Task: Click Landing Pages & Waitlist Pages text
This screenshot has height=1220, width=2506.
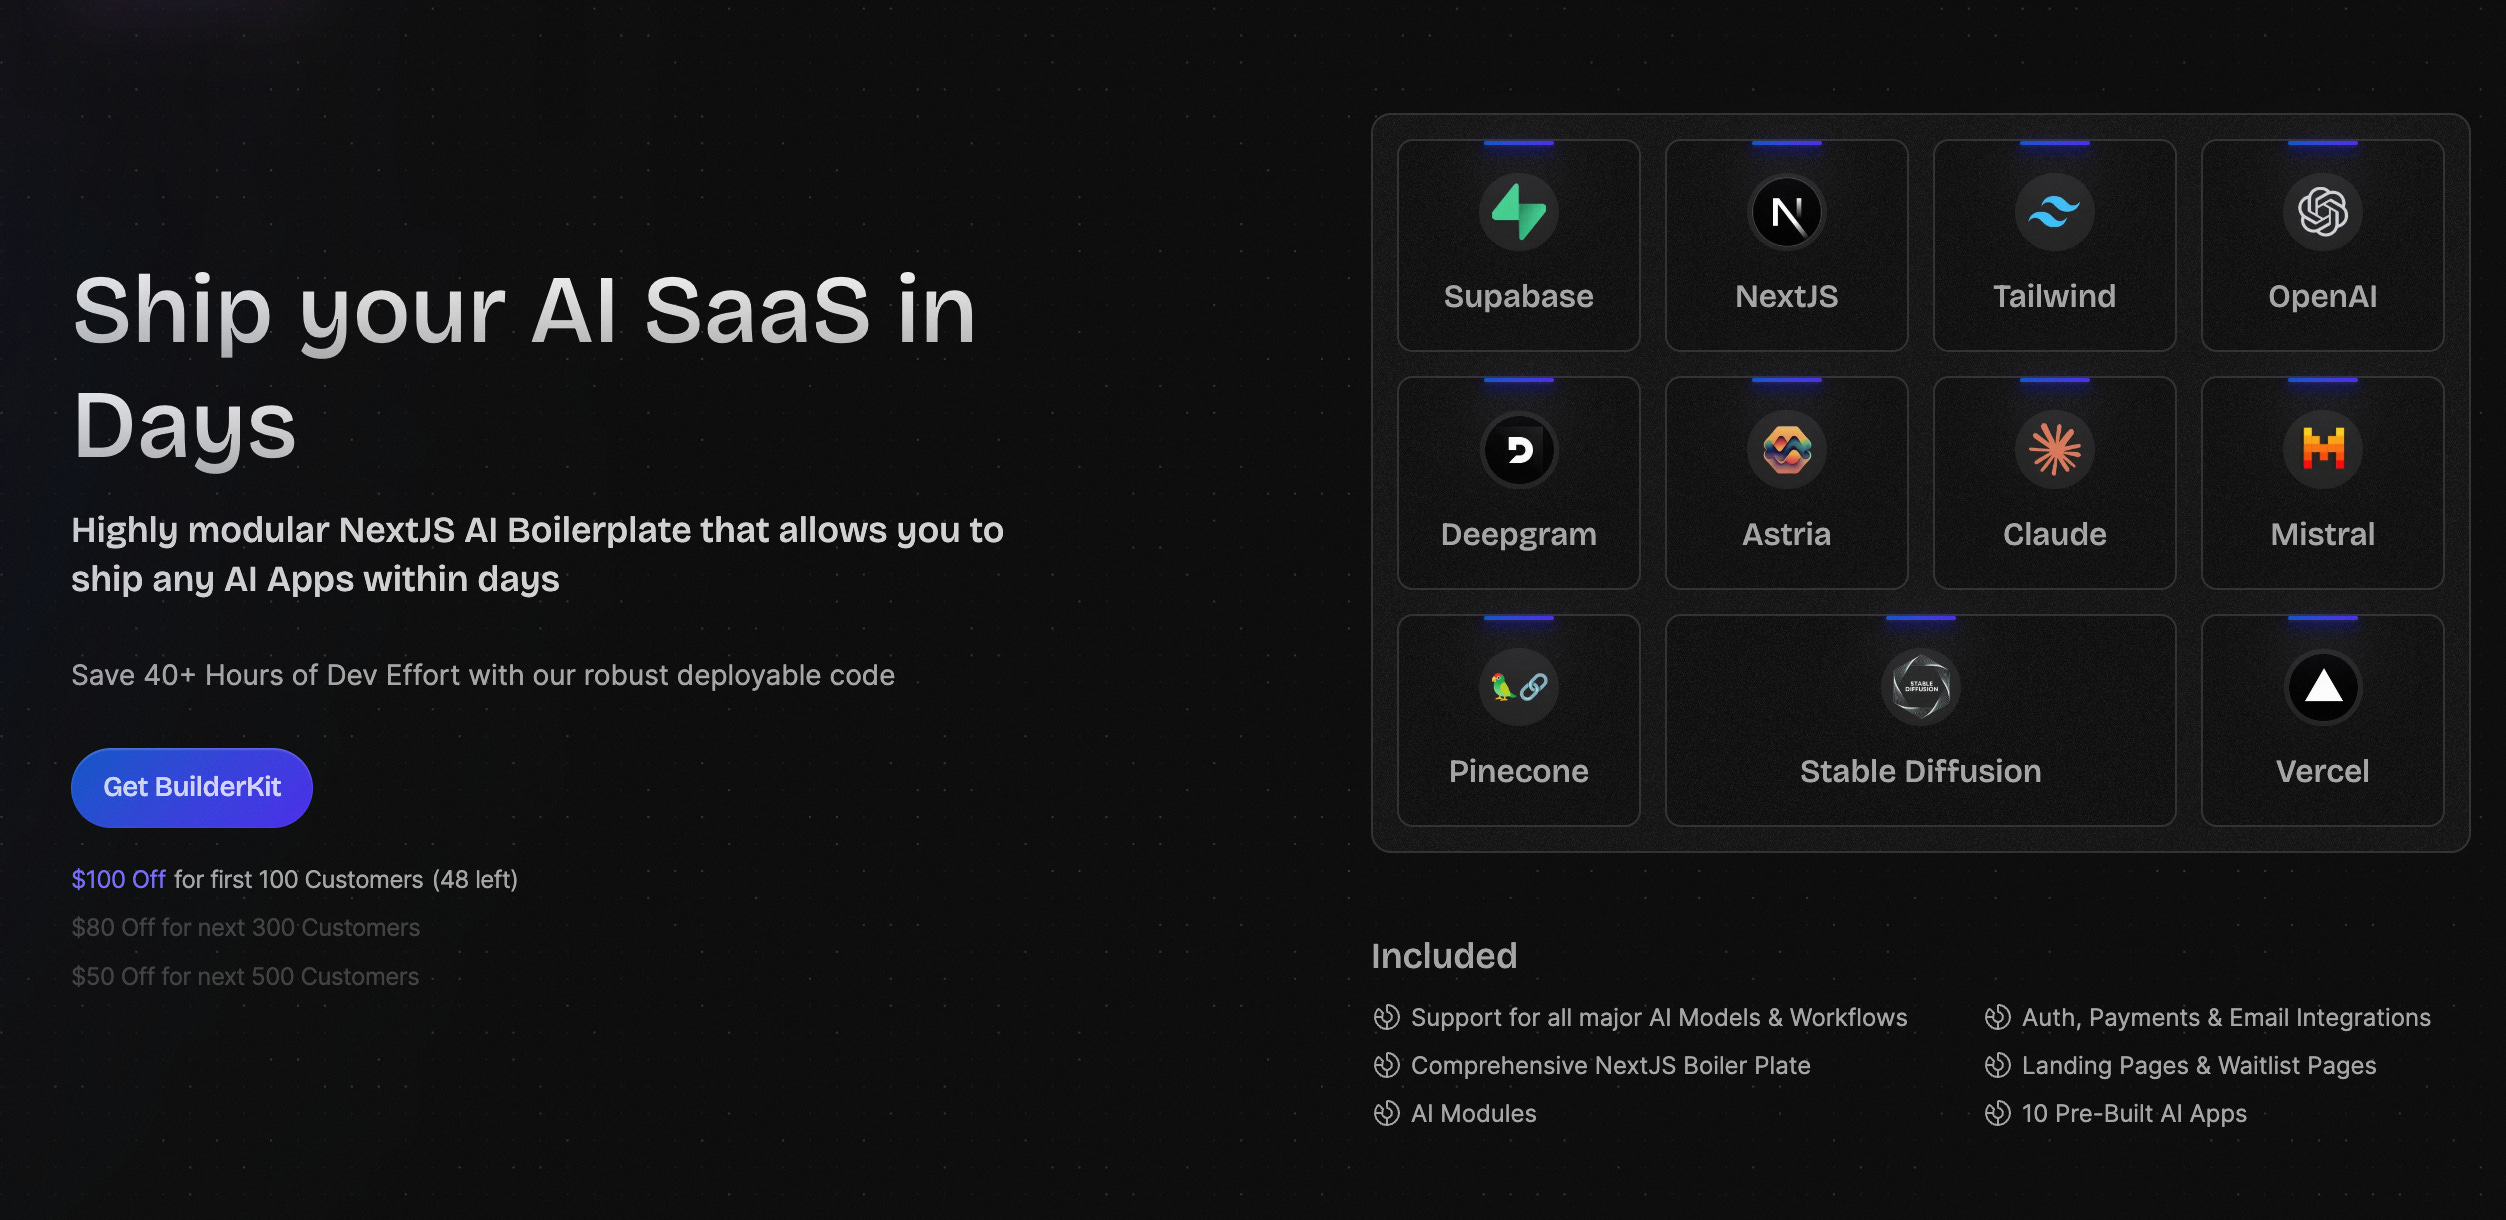Action: (x=2198, y=1065)
